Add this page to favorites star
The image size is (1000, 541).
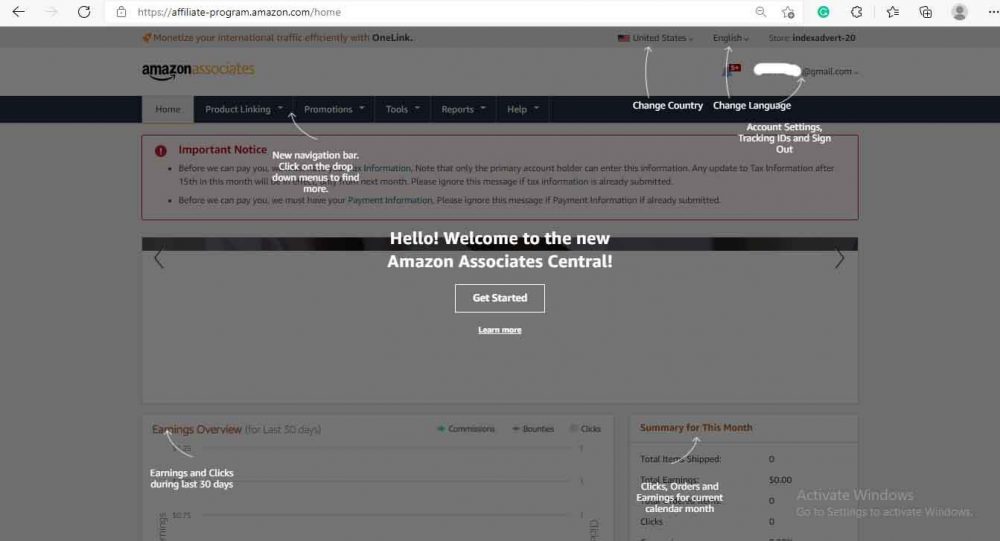[x=788, y=11]
